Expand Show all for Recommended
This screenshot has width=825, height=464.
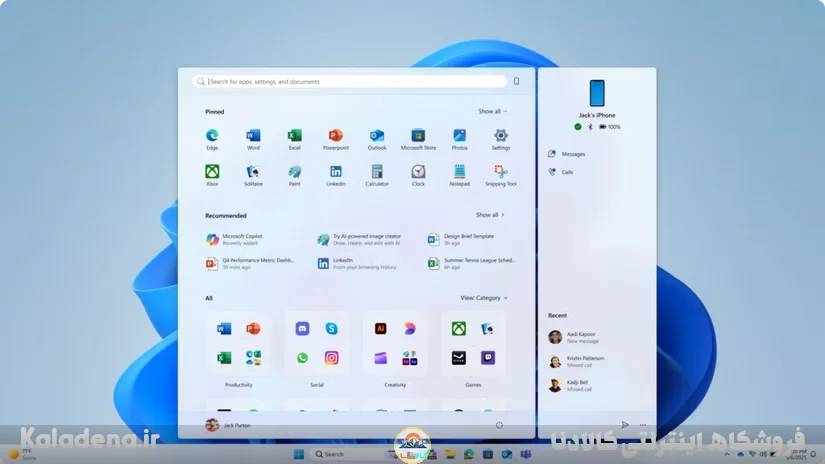490,215
